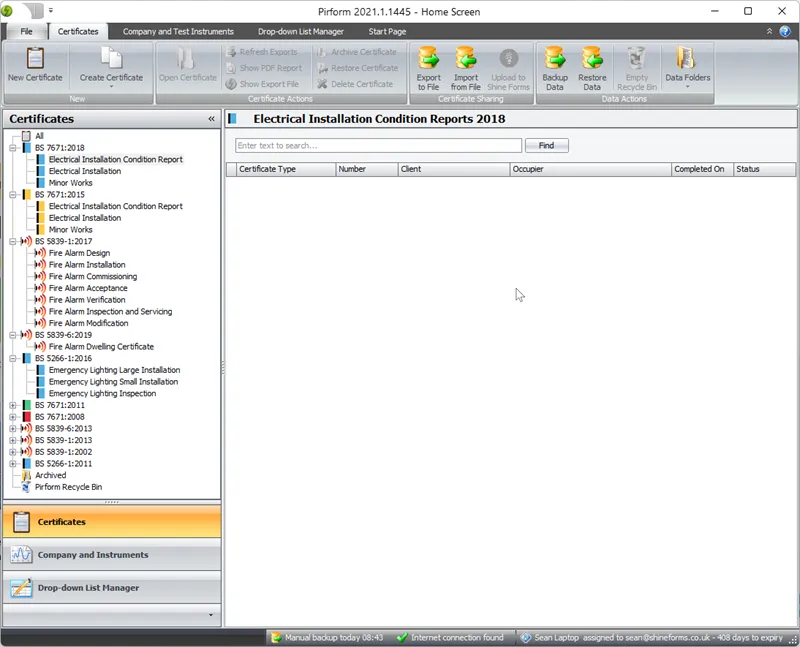Click the Find button
Viewport: 800px width, 647px height.
coord(546,145)
